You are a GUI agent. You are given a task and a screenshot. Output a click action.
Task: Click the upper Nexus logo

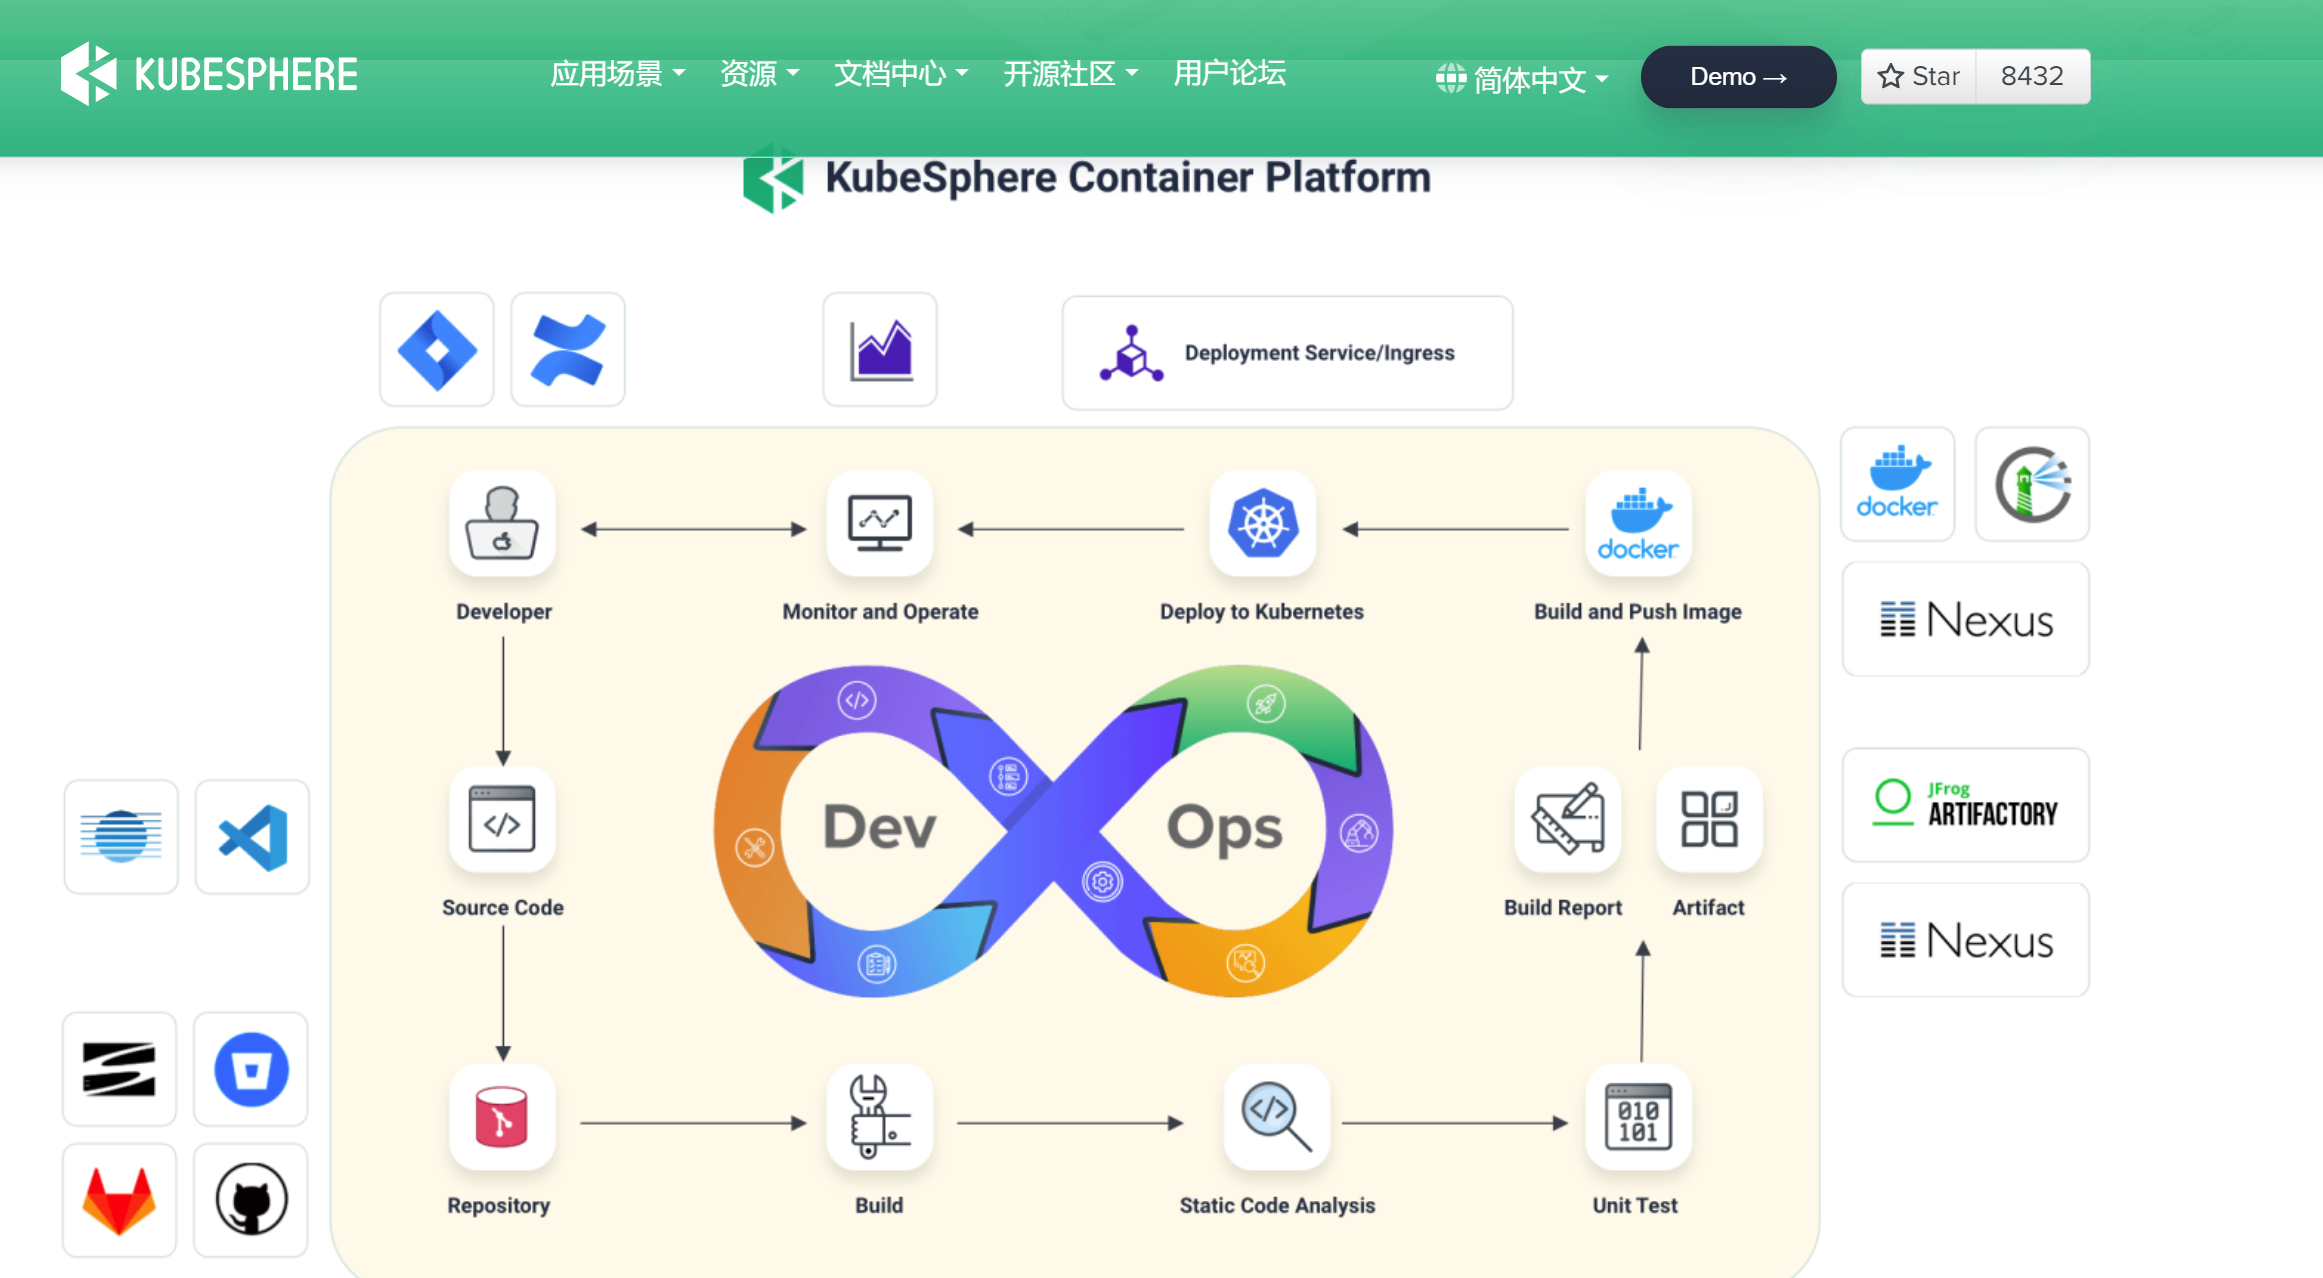[1964, 619]
